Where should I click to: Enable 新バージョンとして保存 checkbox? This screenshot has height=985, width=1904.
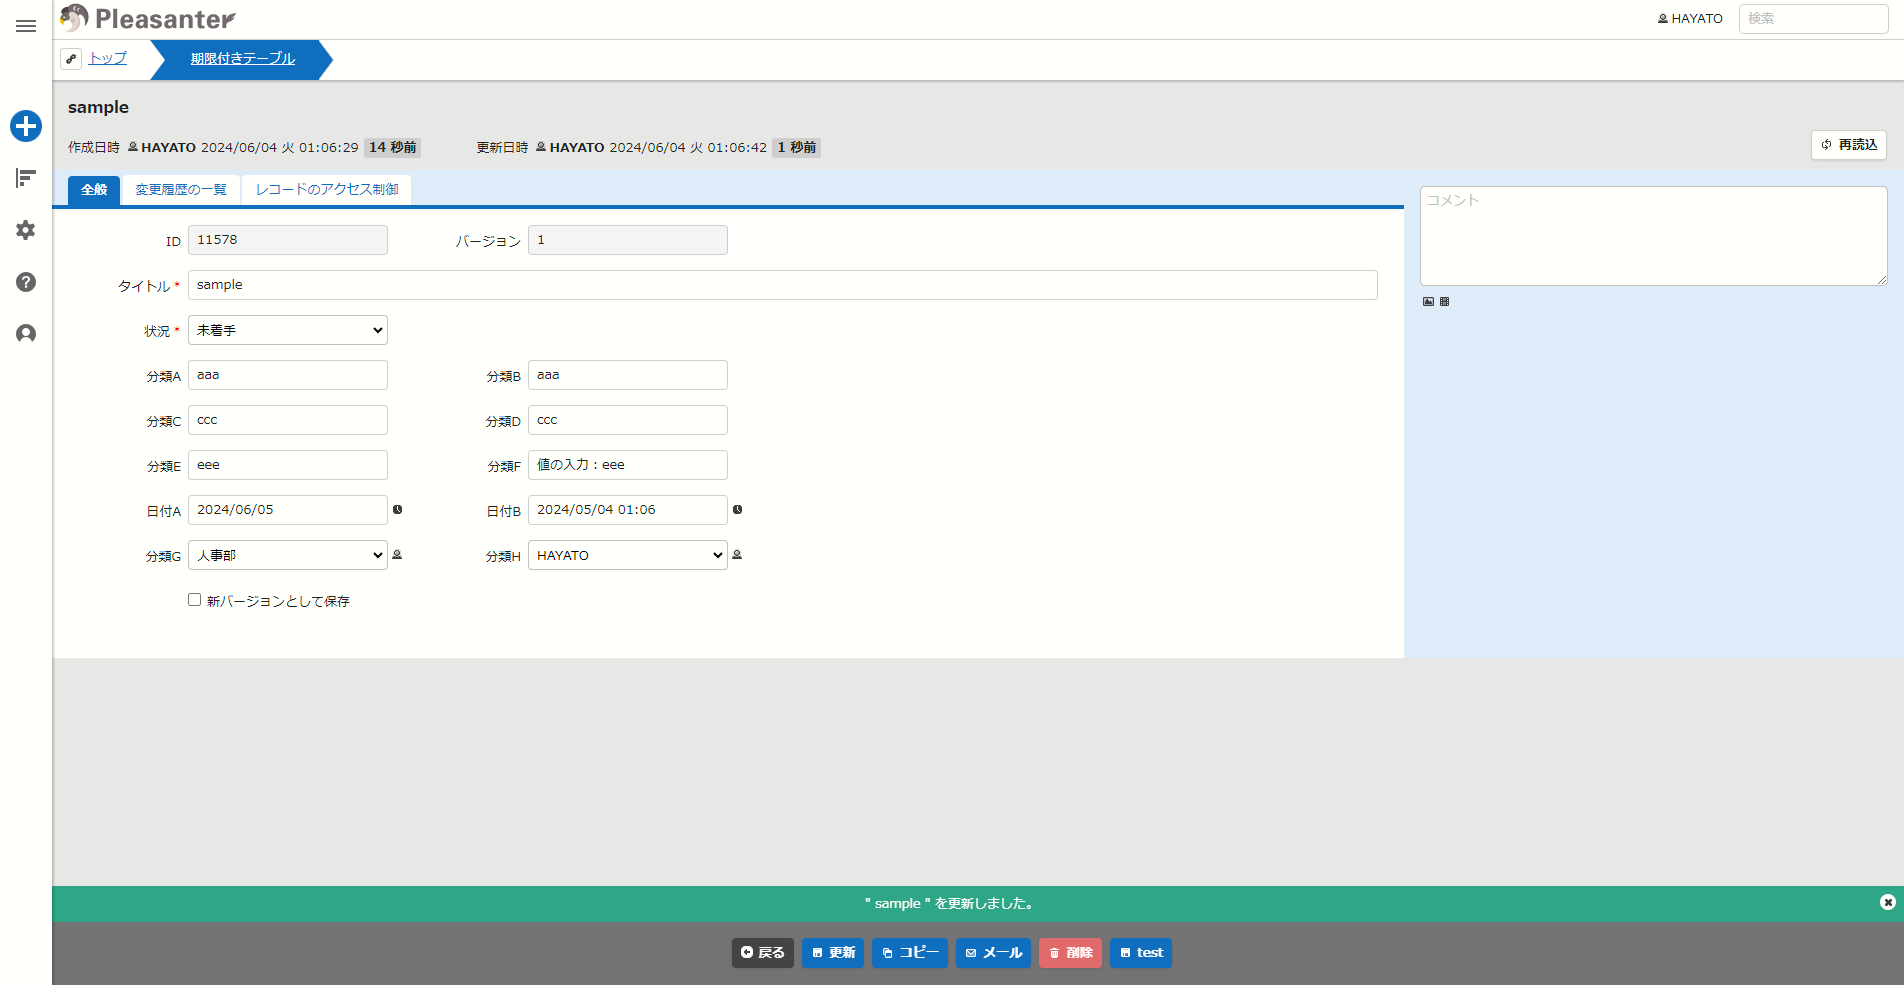coord(195,600)
